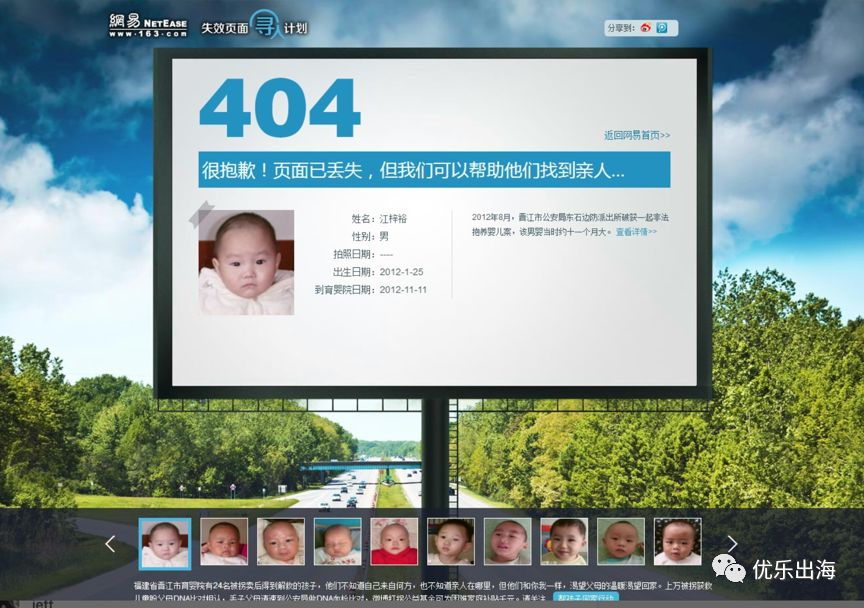Viewport: 864px width, 608px height.
Task: Select the second thumbnail in the photo strip
Action: point(224,542)
